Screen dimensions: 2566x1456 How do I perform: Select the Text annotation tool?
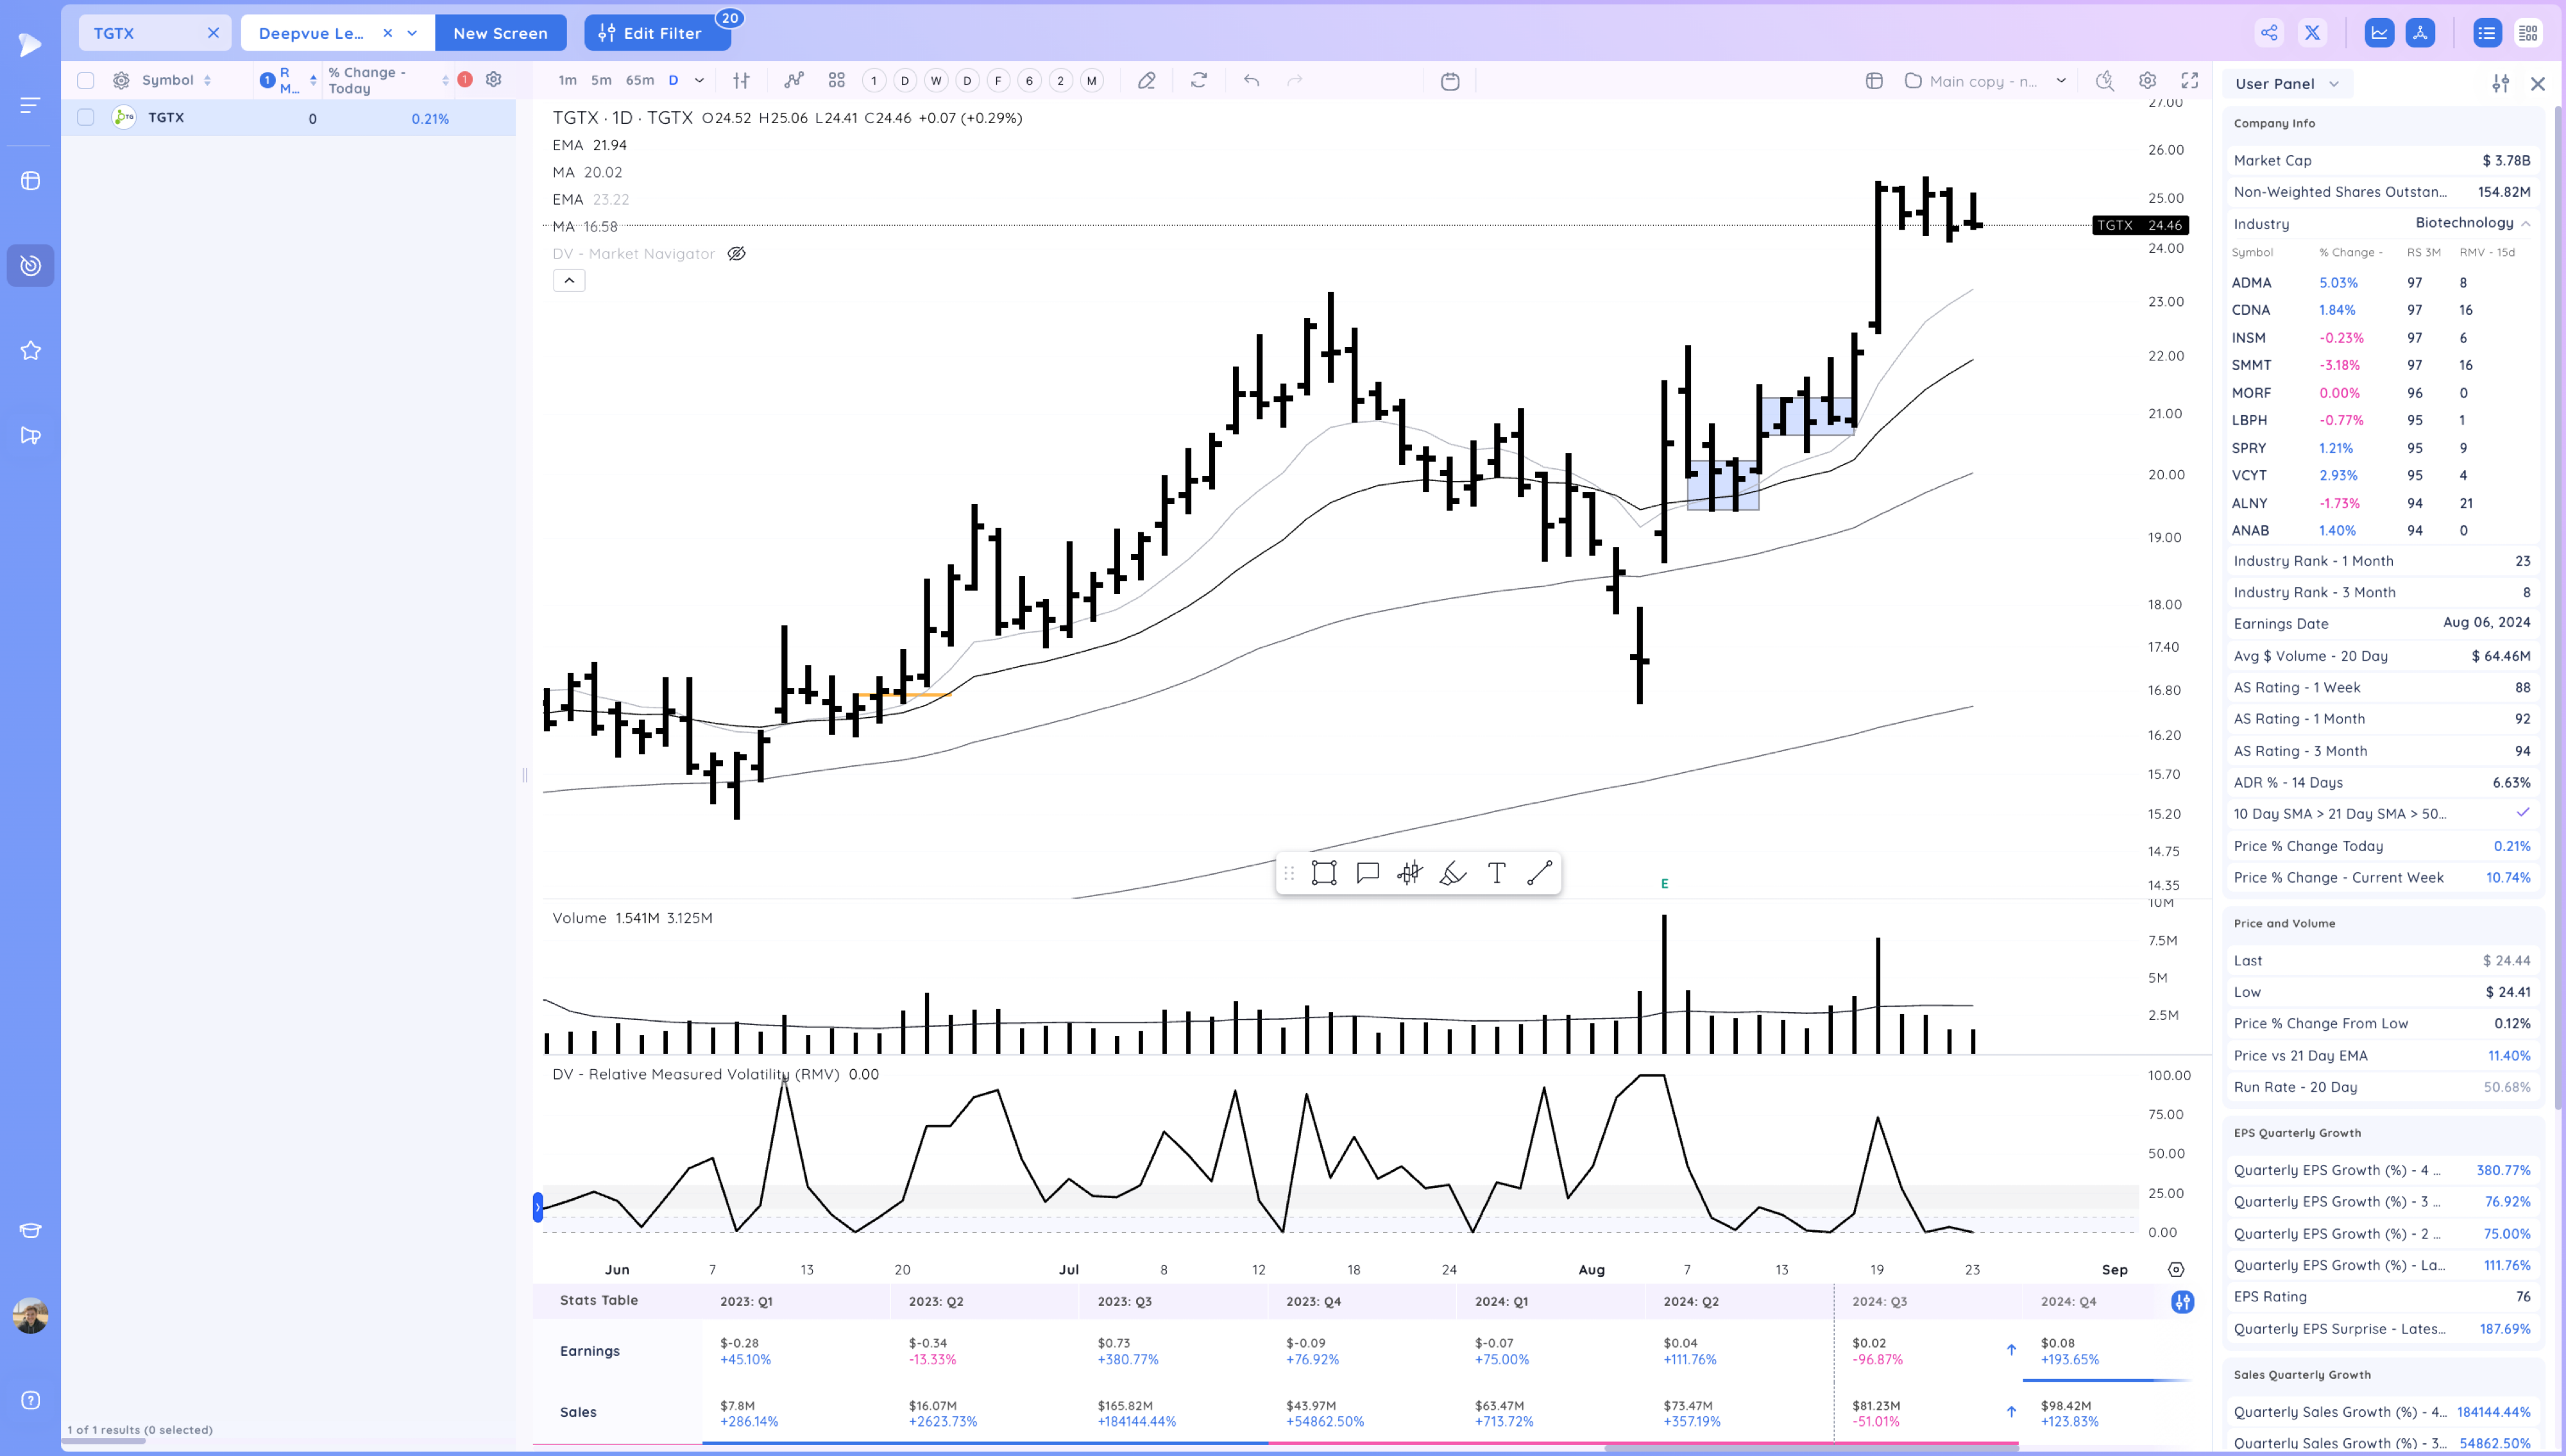[x=1496, y=872]
